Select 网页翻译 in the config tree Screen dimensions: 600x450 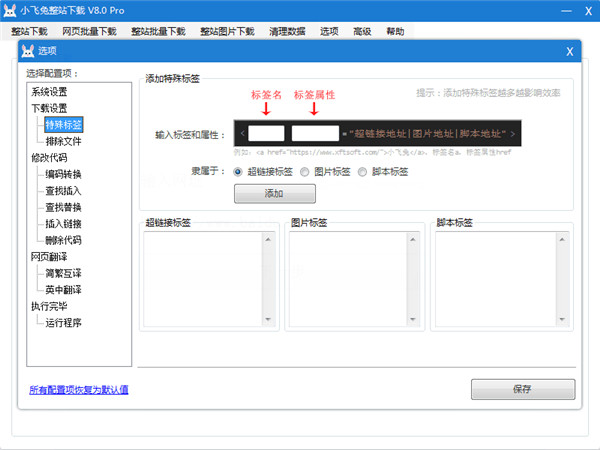pyautogui.click(x=49, y=256)
